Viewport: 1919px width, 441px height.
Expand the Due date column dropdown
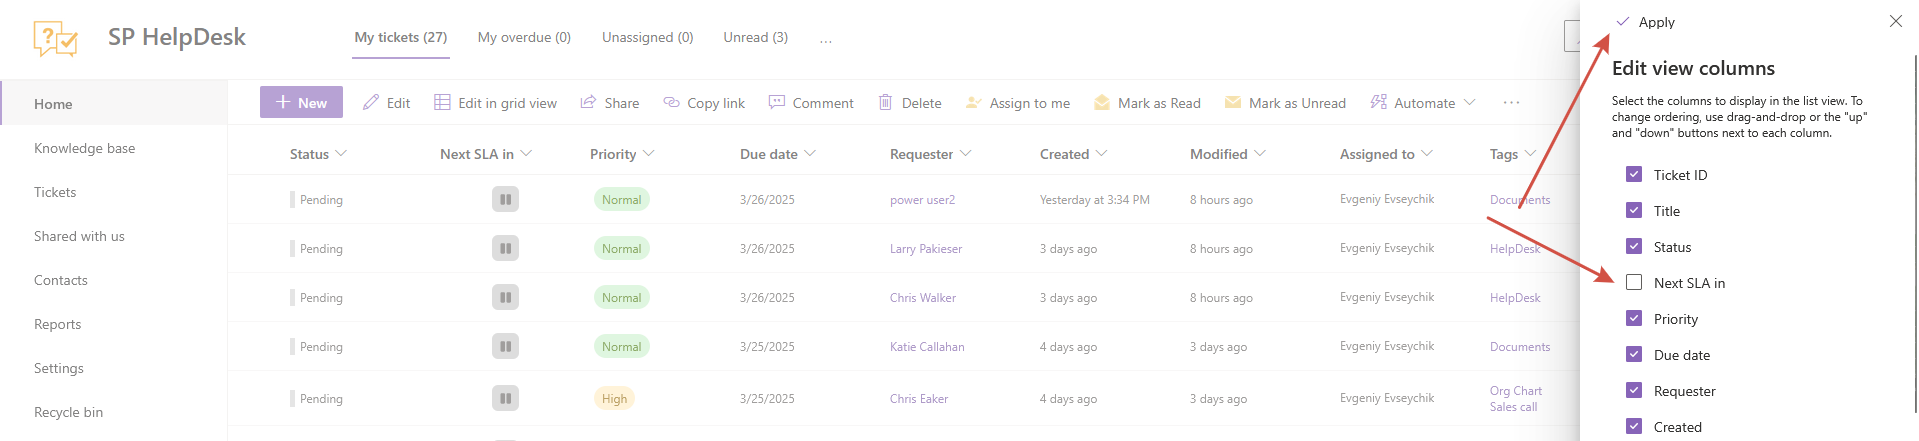[x=810, y=154]
